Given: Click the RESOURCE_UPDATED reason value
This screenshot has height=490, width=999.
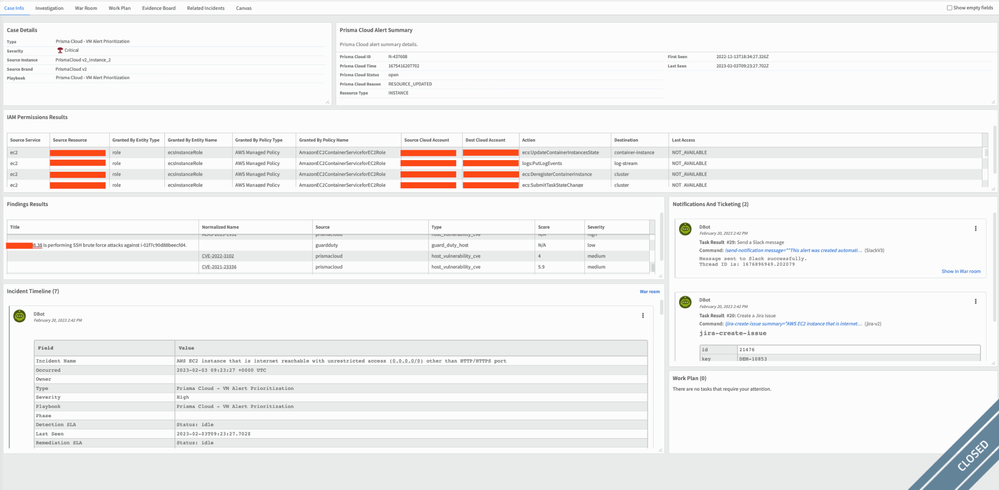Looking at the screenshot, I should [410, 84].
